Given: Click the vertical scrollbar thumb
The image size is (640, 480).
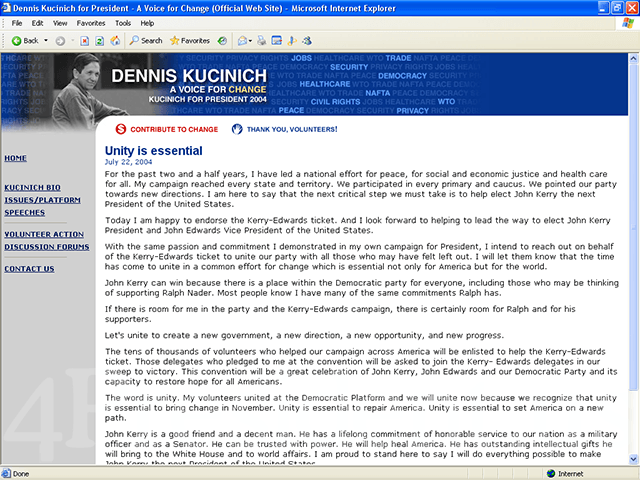Looking at the screenshot, I should 633,227.
